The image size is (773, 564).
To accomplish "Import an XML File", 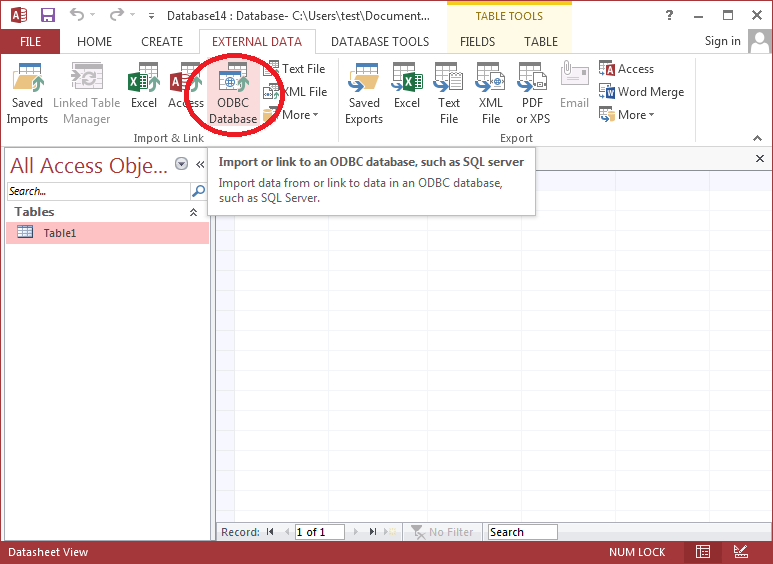I will point(295,92).
